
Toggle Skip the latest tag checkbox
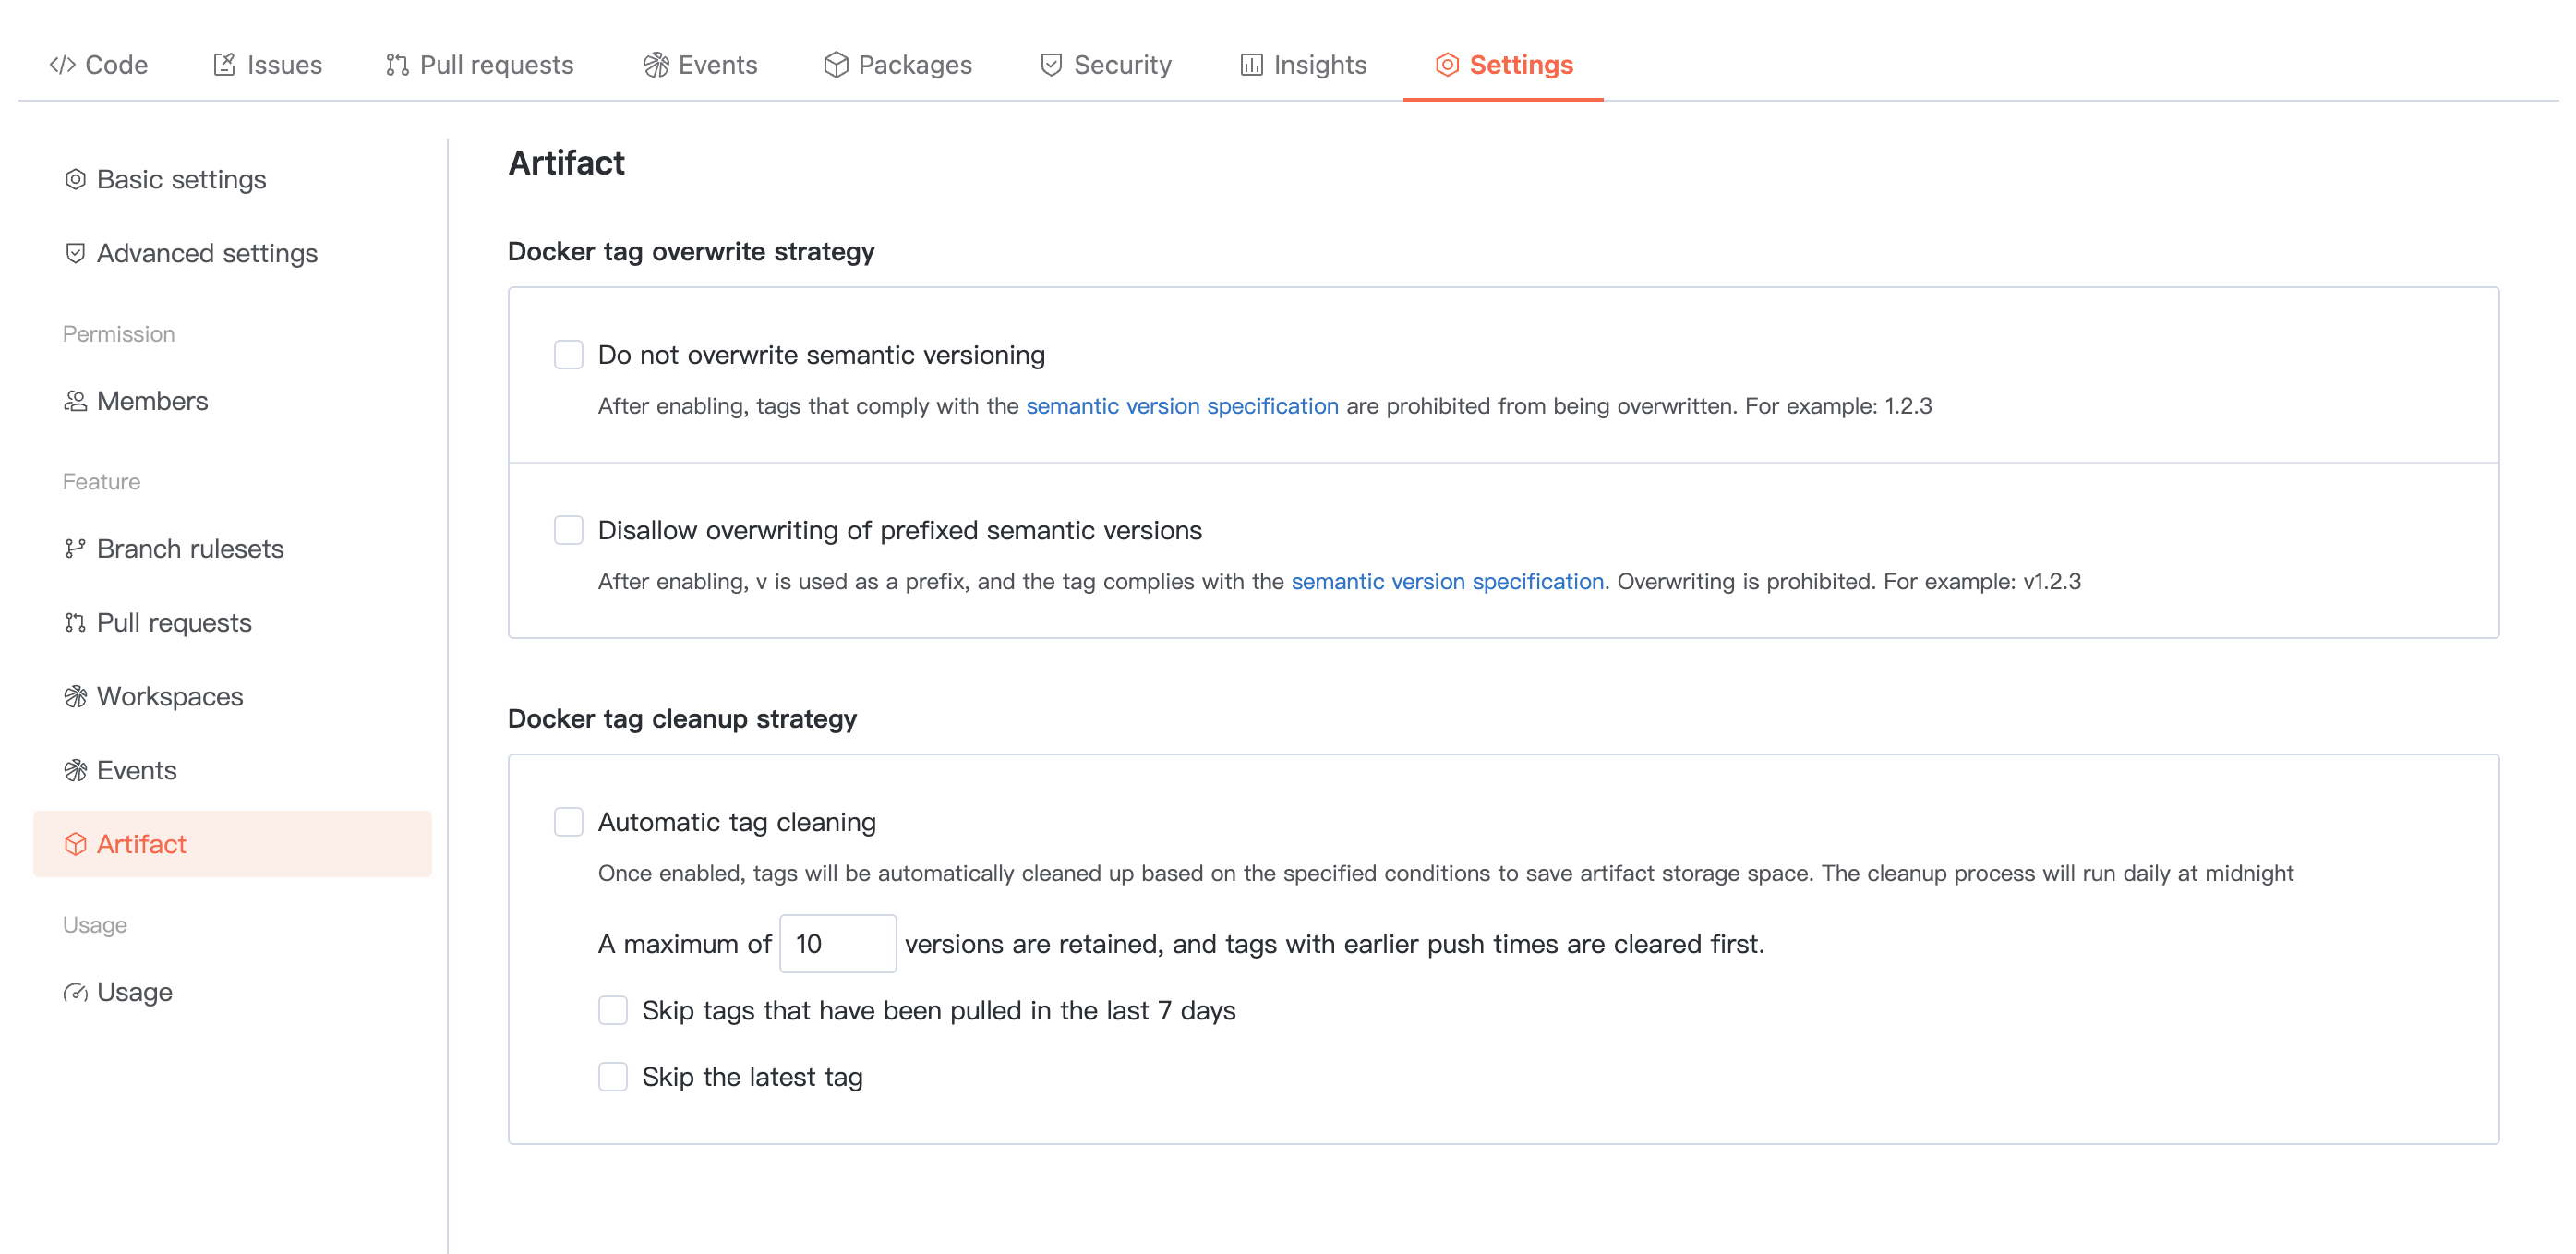612,1077
